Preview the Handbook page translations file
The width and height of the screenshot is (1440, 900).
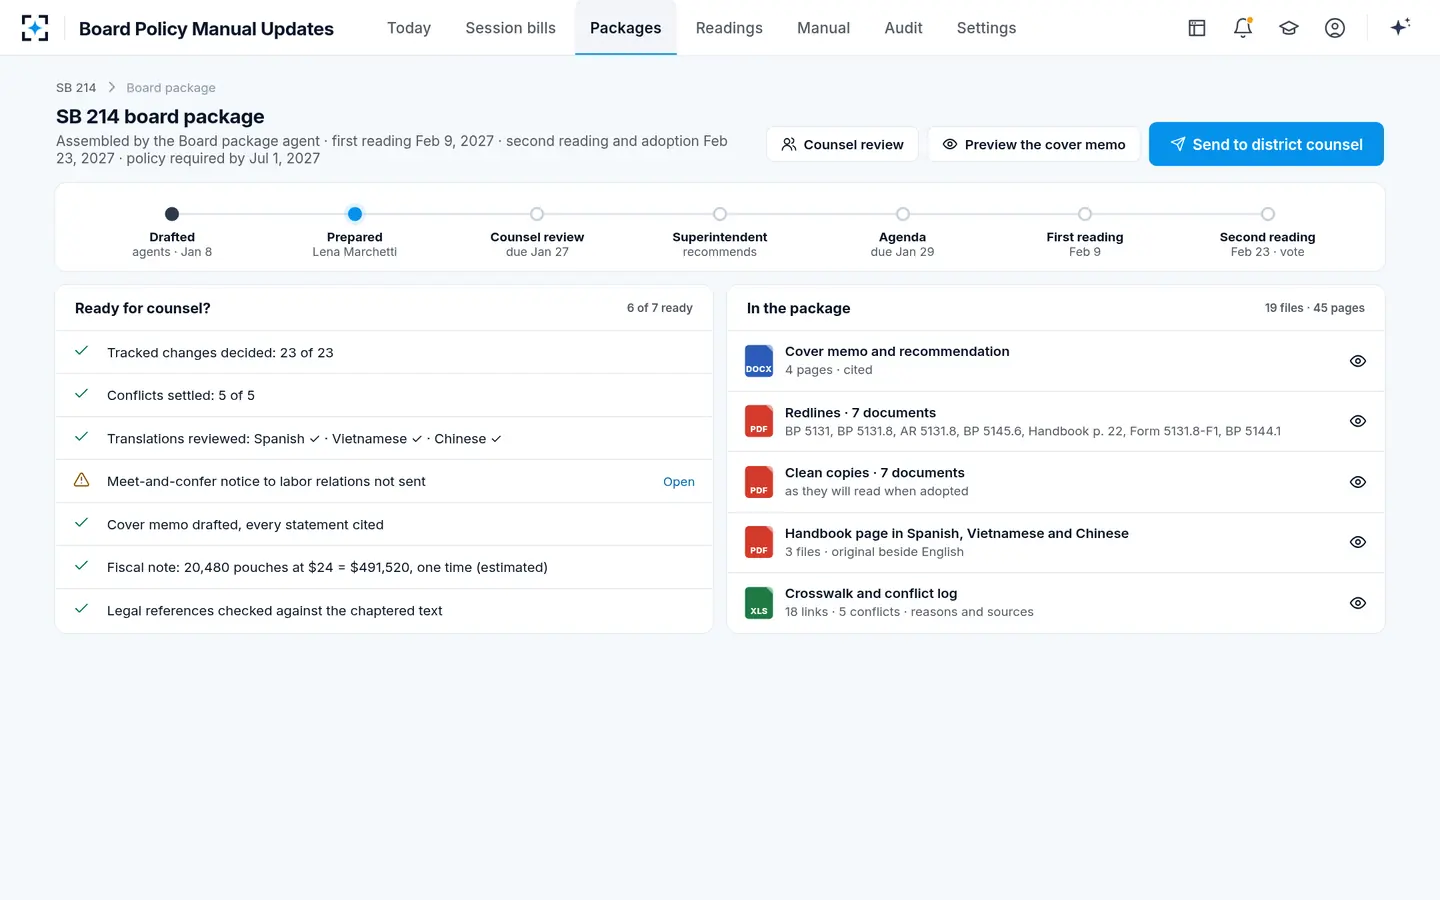[x=1358, y=542]
